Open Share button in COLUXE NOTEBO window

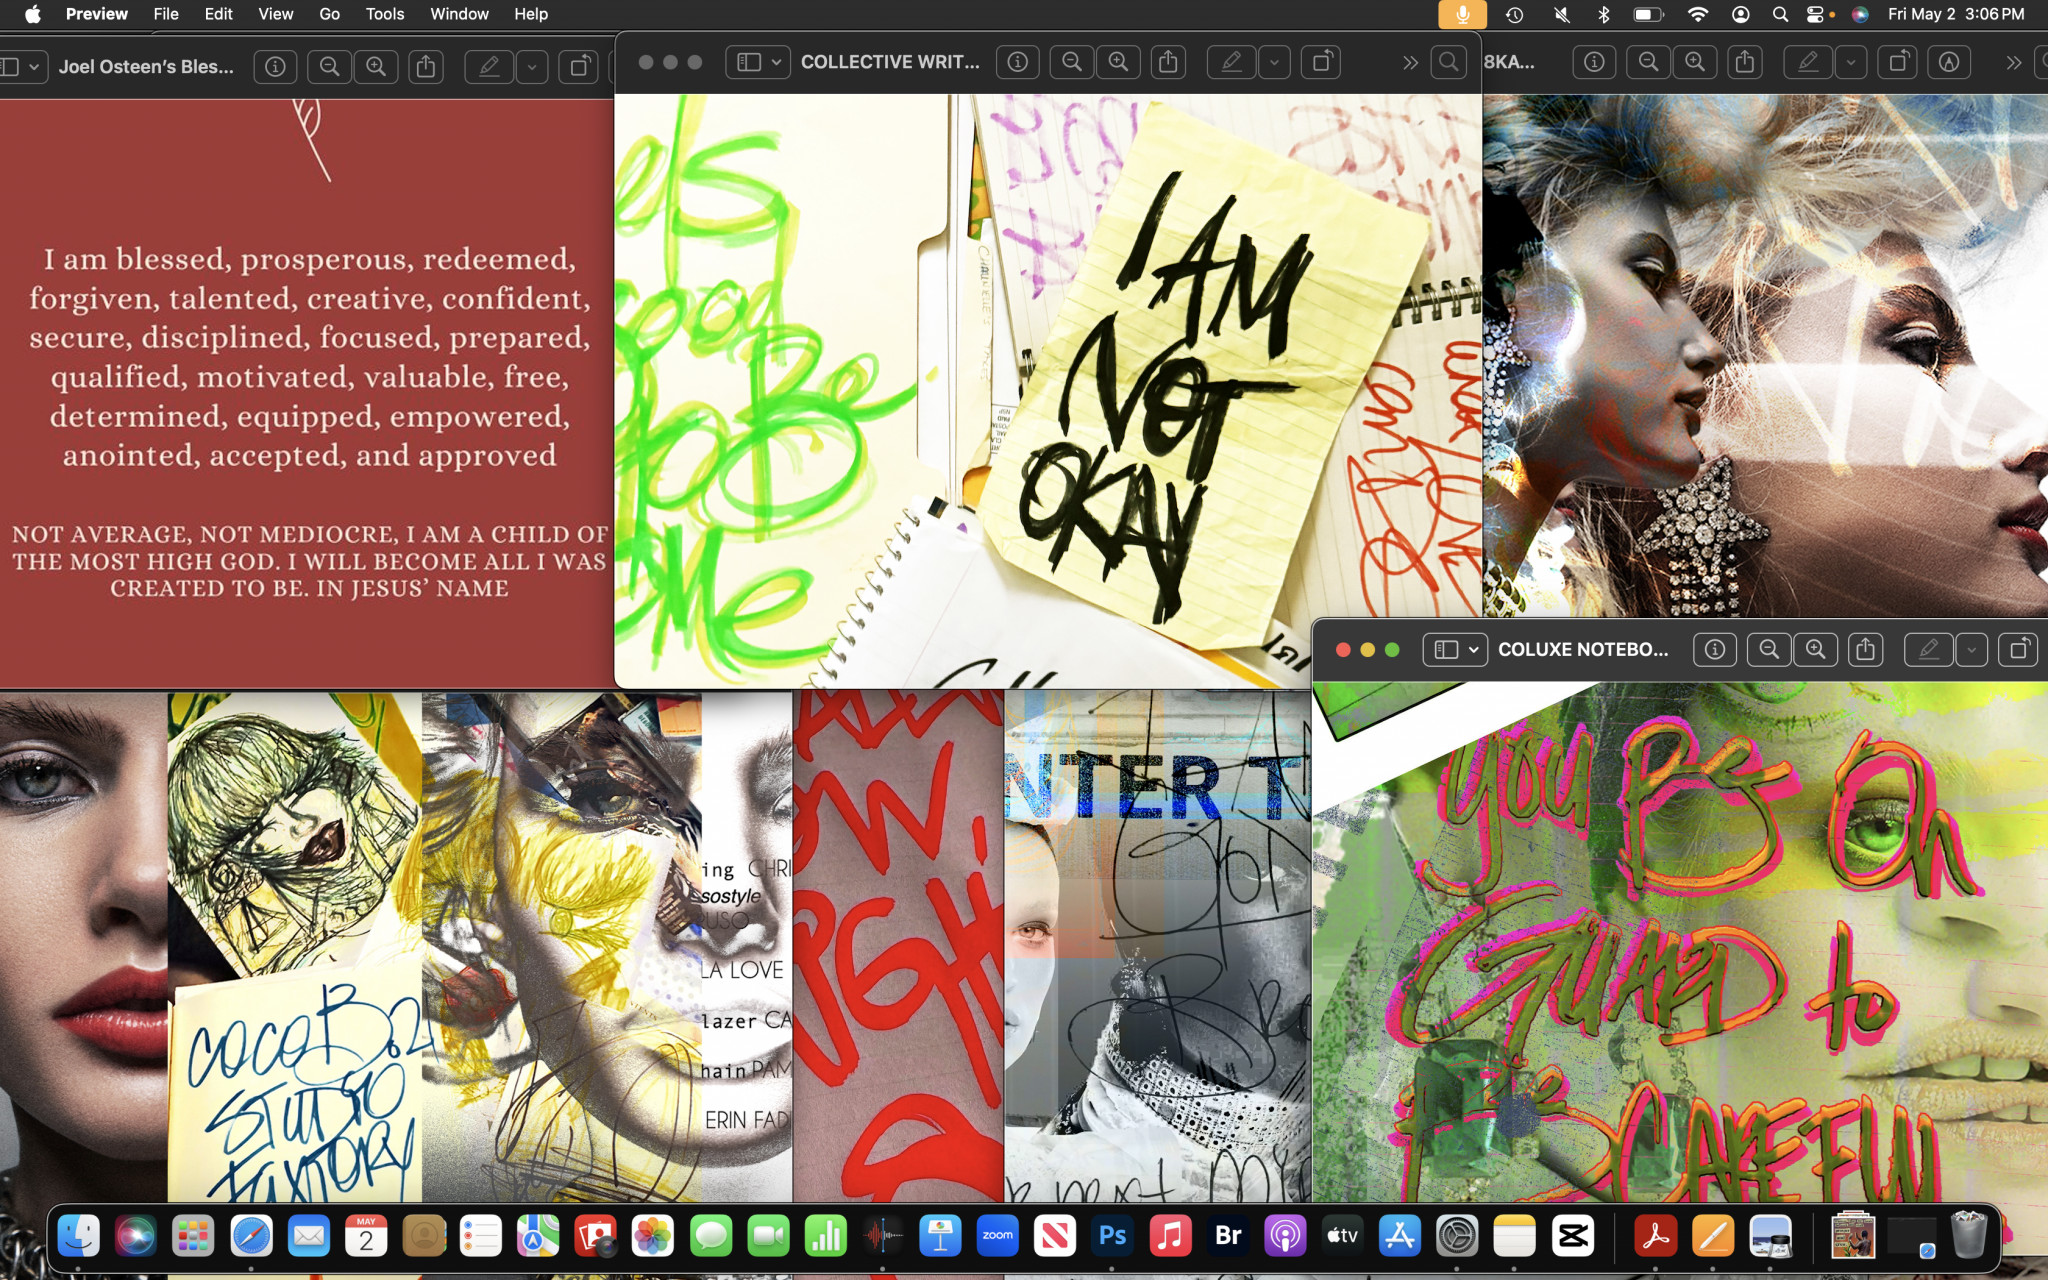pos(1865,650)
